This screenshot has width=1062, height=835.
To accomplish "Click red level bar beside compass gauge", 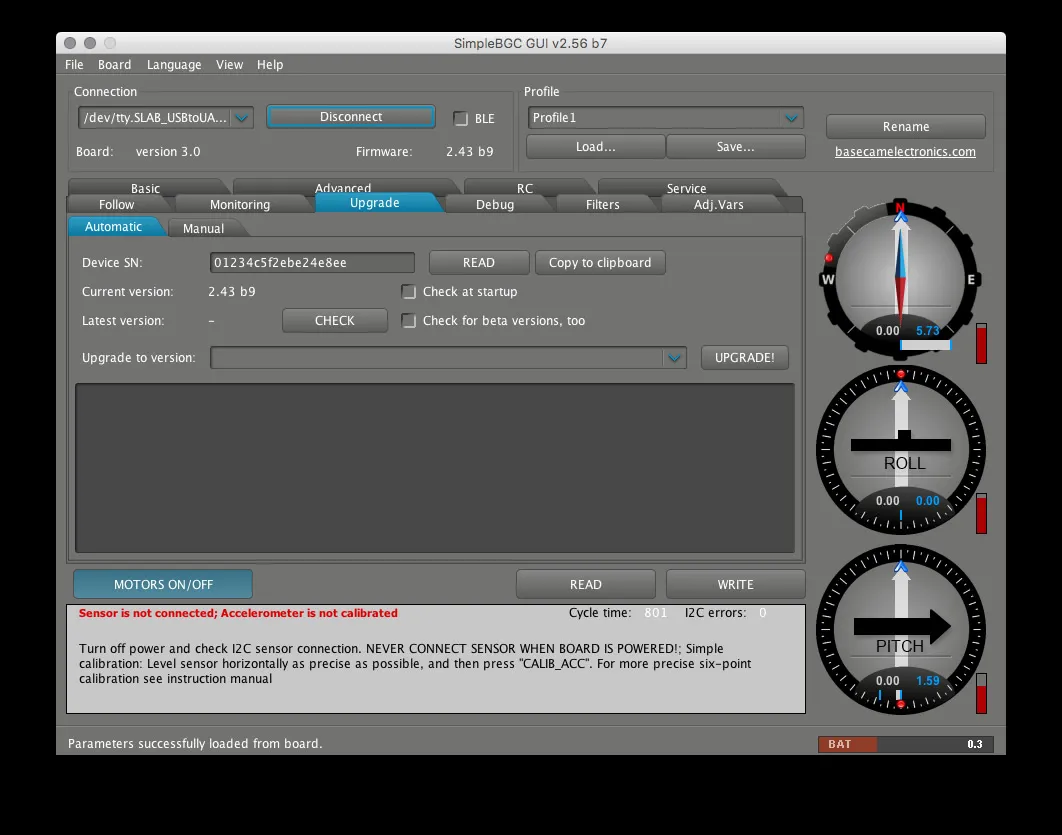I will [981, 343].
